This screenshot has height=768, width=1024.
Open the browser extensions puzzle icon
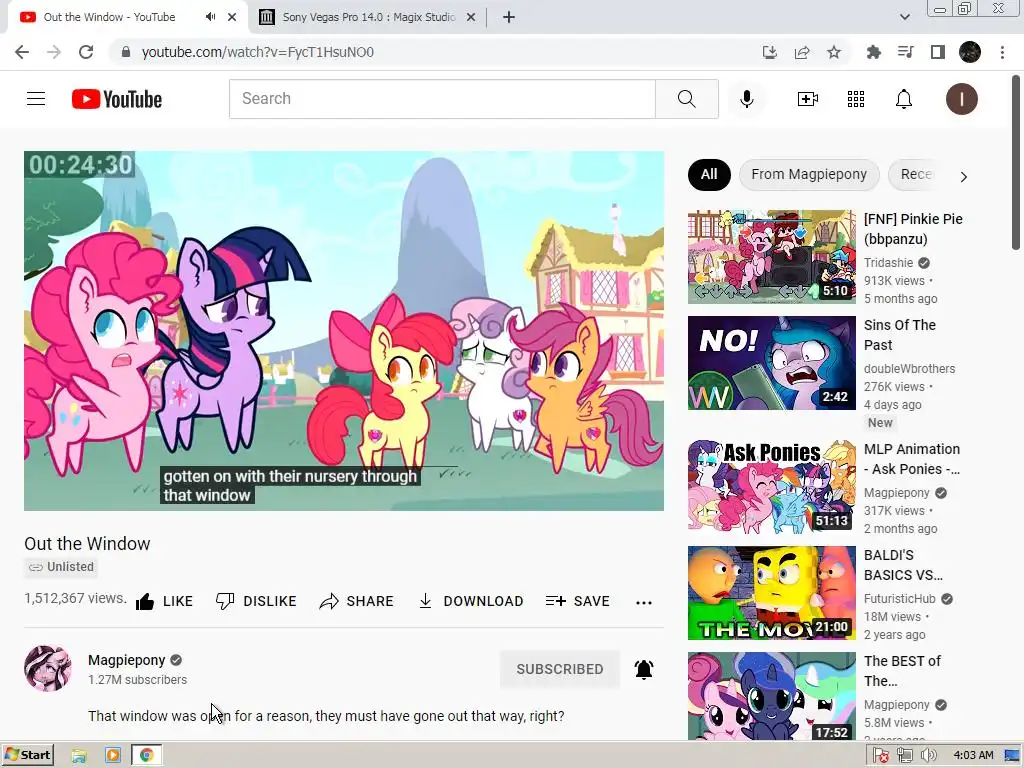[873, 52]
